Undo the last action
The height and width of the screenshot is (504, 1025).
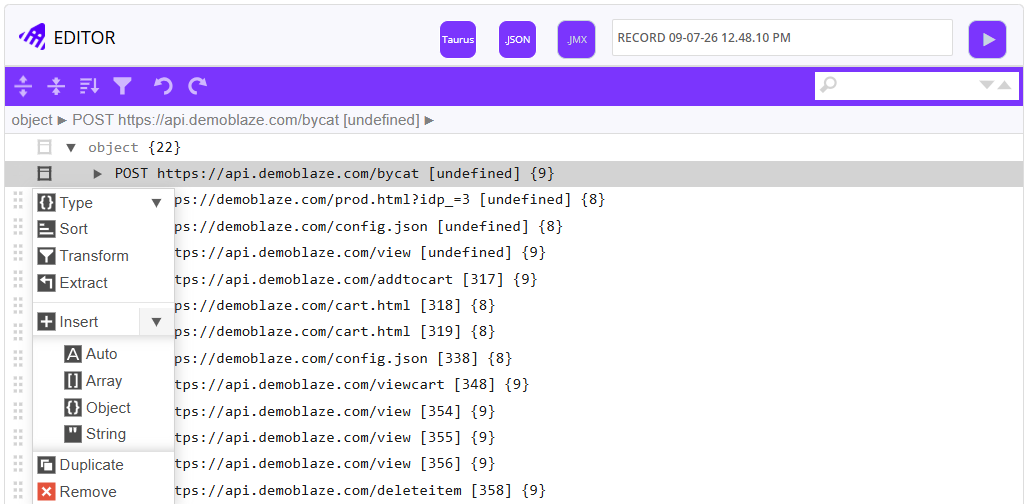163,86
